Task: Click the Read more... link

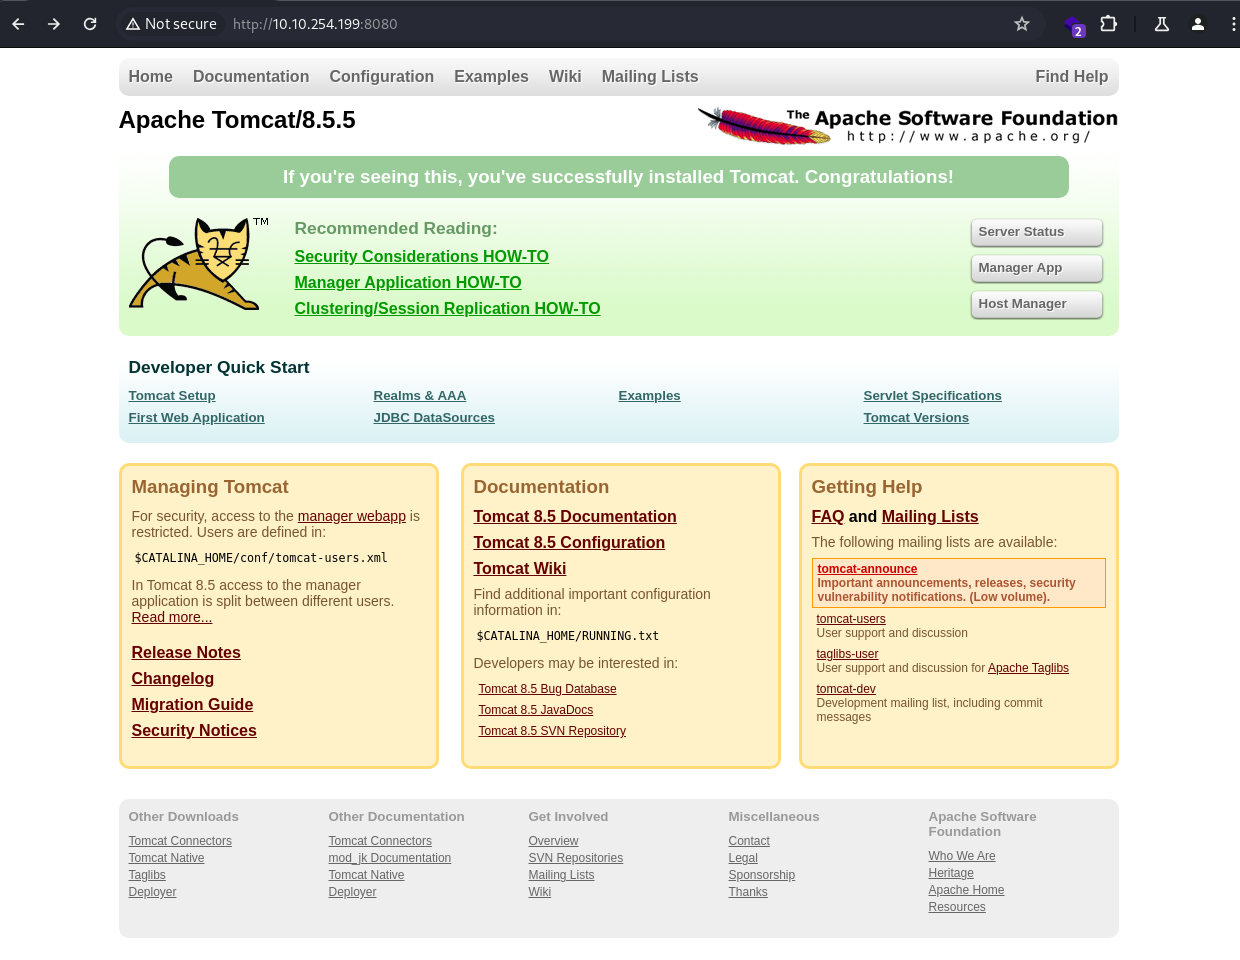Action: (172, 618)
